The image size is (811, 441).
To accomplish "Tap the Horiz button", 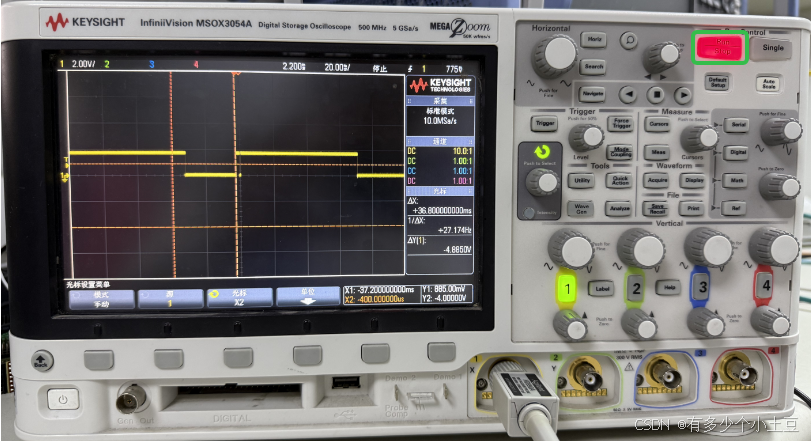I will 594,39.
